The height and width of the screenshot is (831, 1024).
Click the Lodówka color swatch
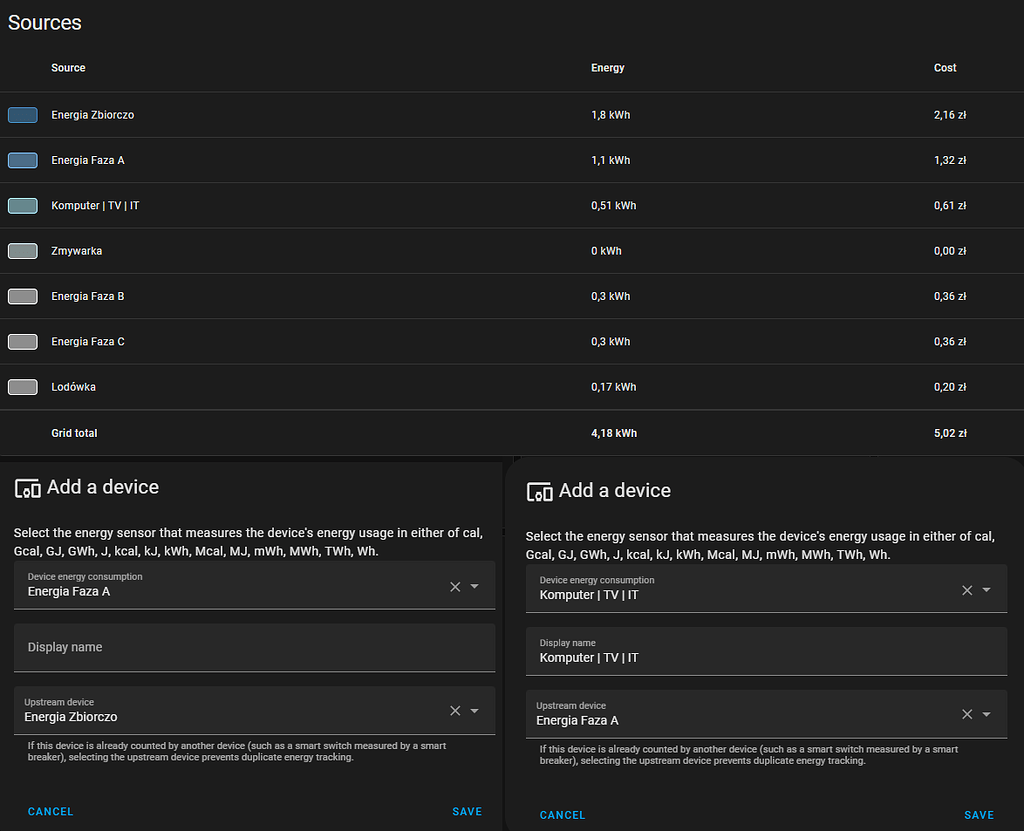(x=22, y=387)
